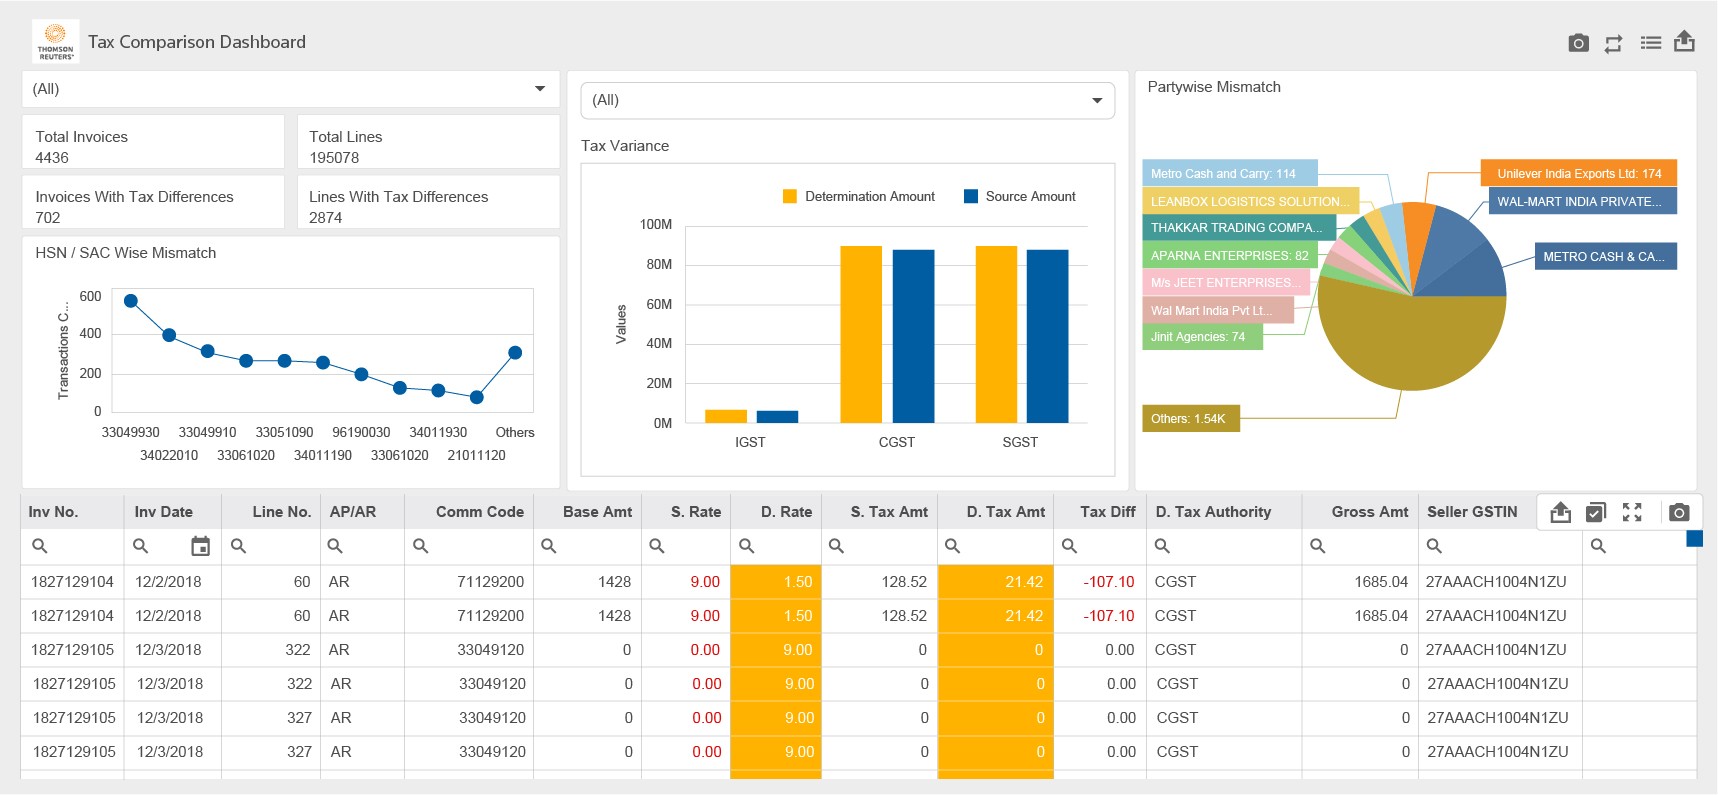Click Invoices With Tax Differences card
The width and height of the screenshot is (1718, 795).
pos(153,202)
